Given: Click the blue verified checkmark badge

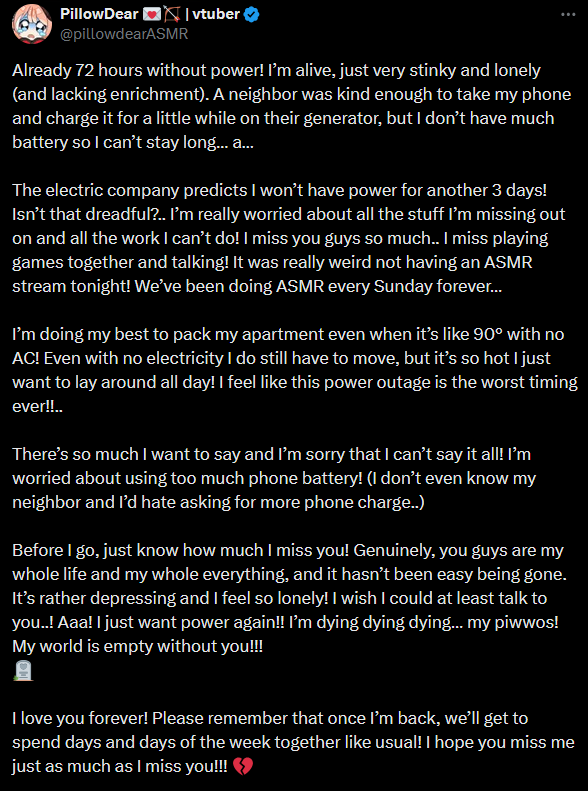Looking at the screenshot, I should 252,14.
